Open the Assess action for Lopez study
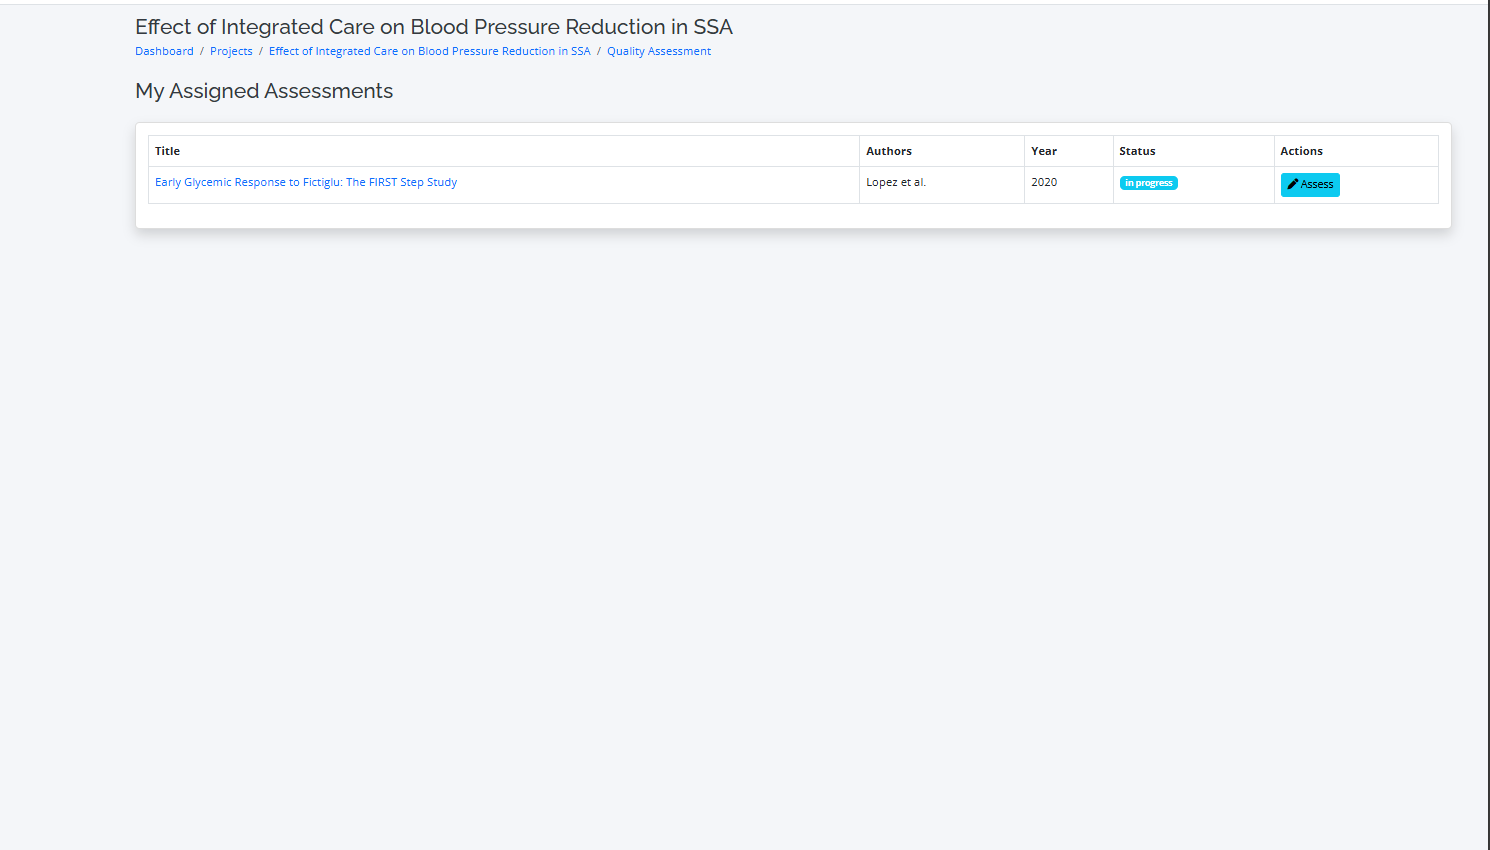This screenshot has width=1490, height=850. point(1310,184)
